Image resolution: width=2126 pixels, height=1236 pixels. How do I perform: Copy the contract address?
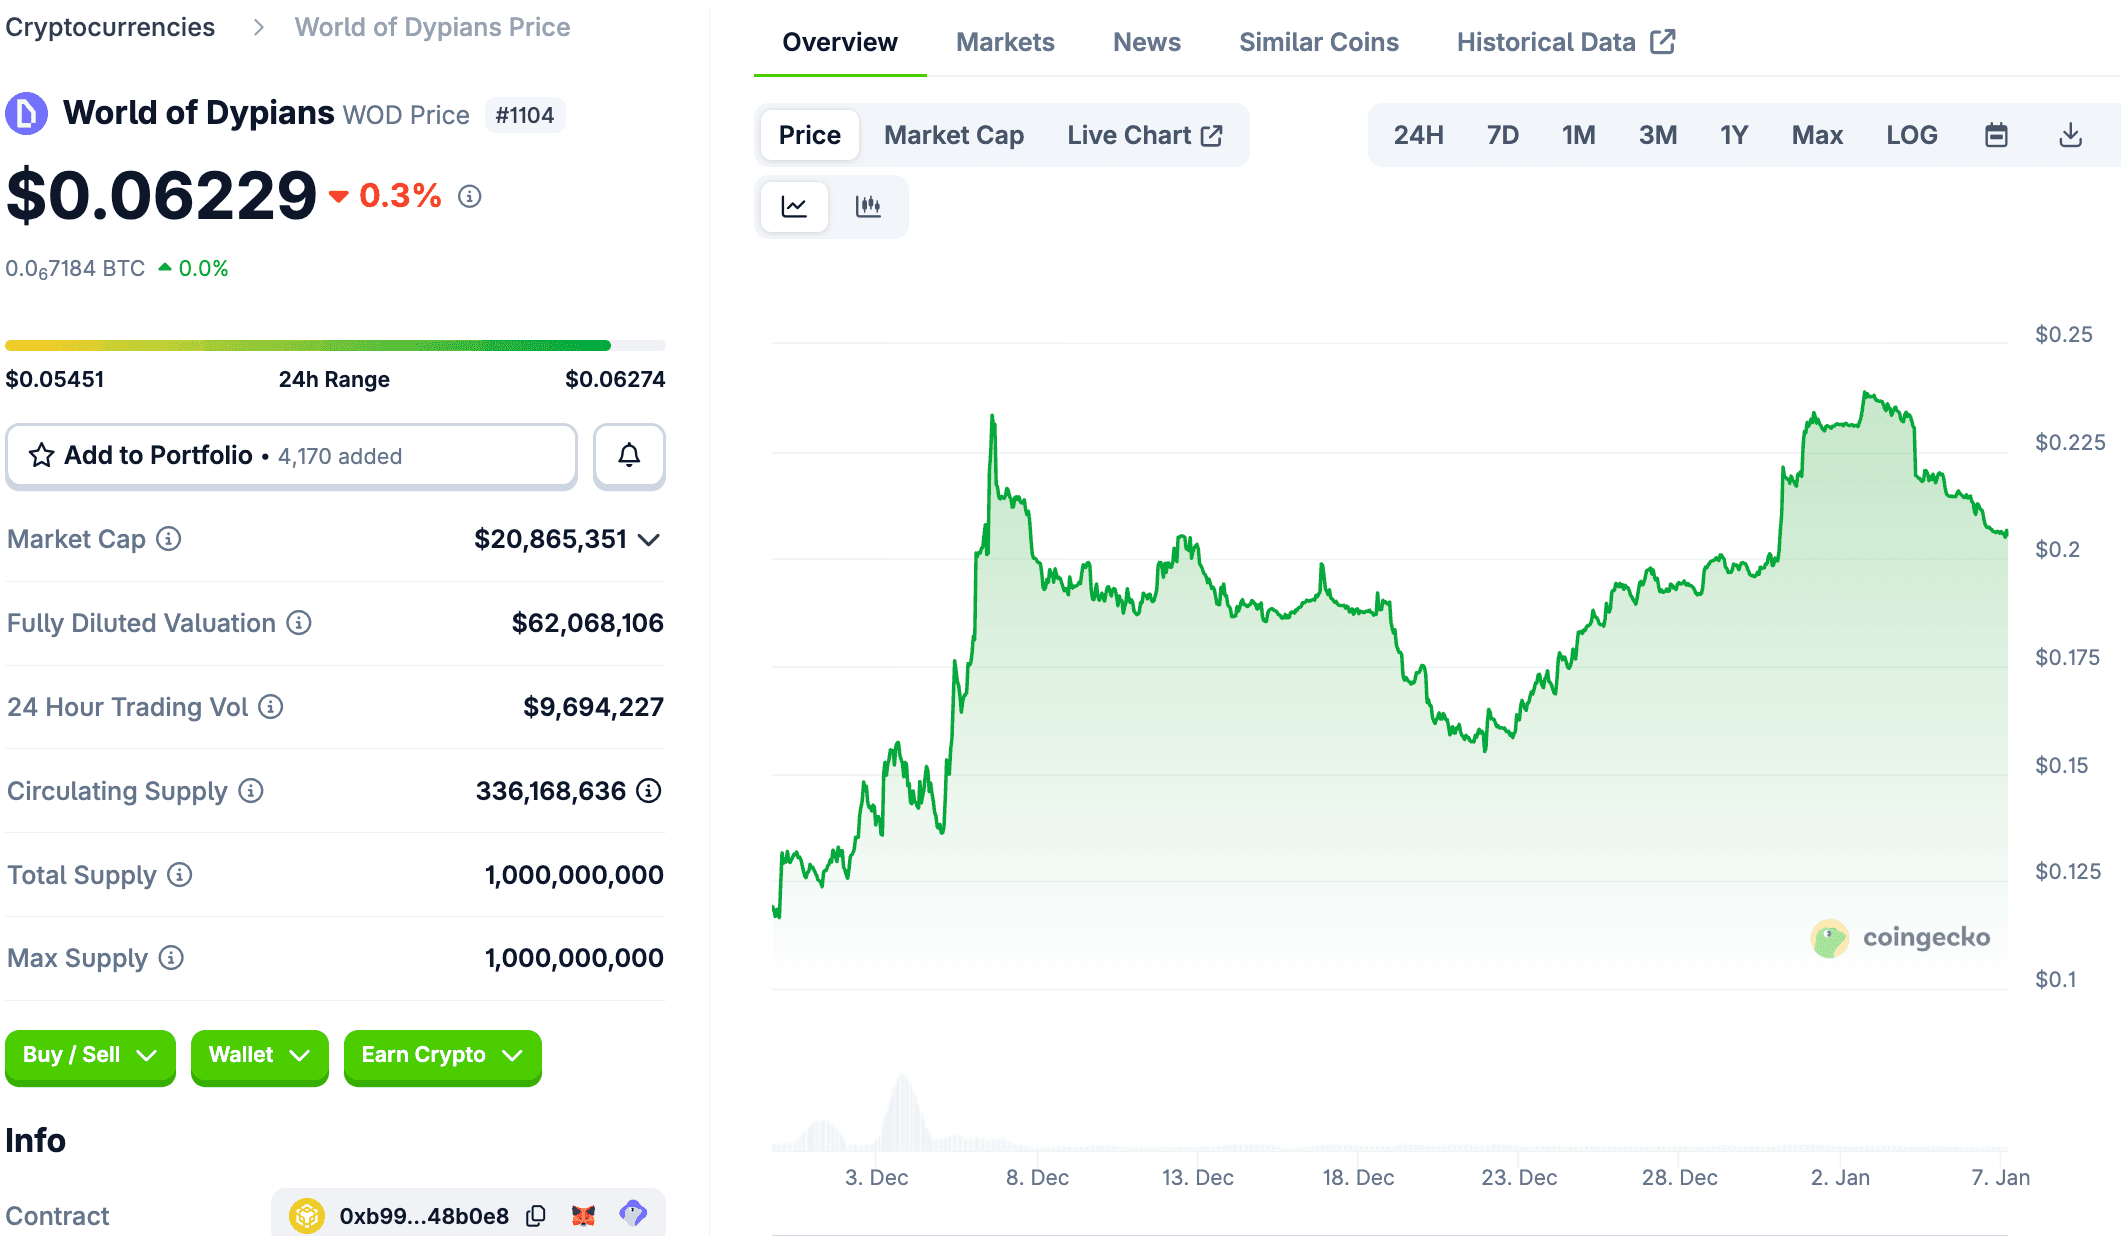tap(537, 1215)
